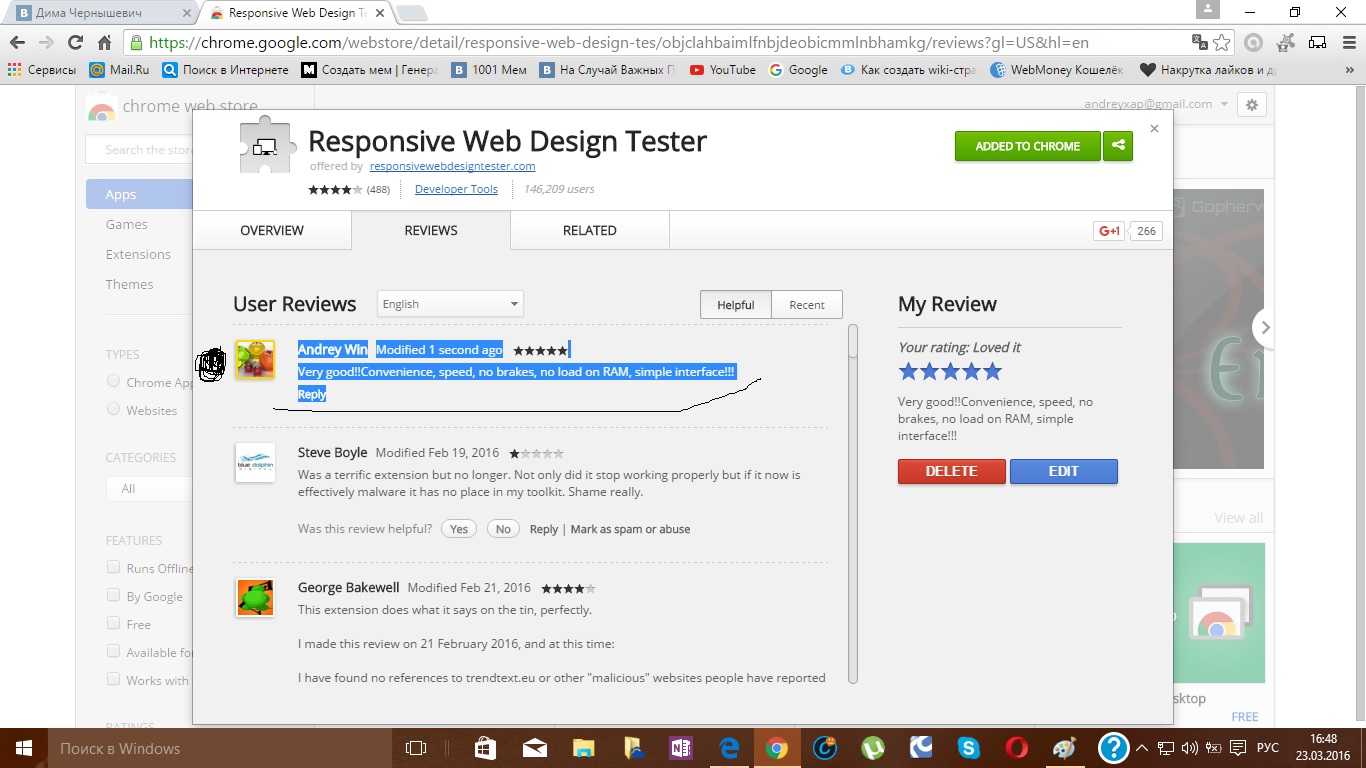The width and height of the screenshot is (1366, 768).
Task: Check the Works with Google Drive box
Action: [113, 679]
